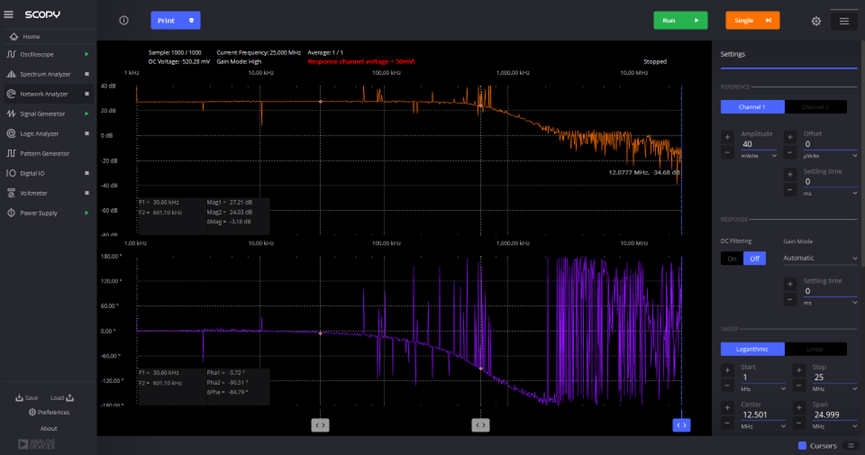Viewport: 865px width, 455px height.
Task: Click the blue frequency marker handle
Action: pyautogui.click(x=681, y=425)
